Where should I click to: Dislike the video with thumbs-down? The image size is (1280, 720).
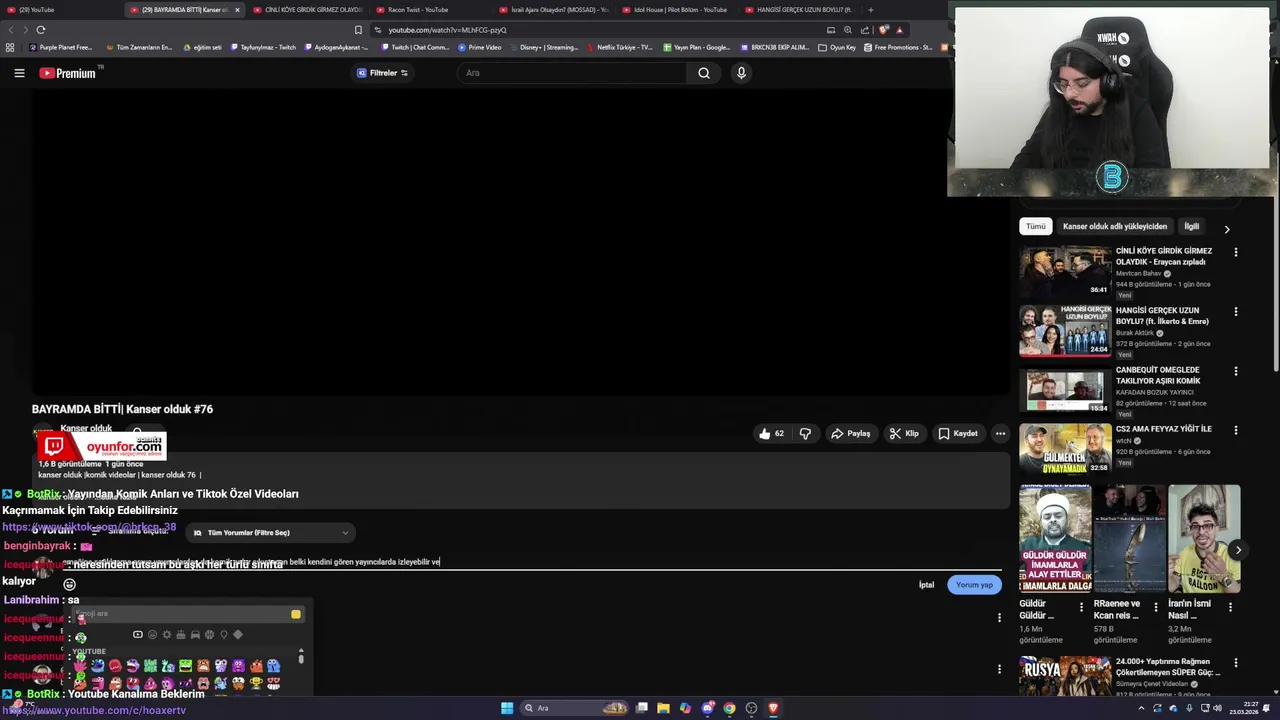point(805,434)
